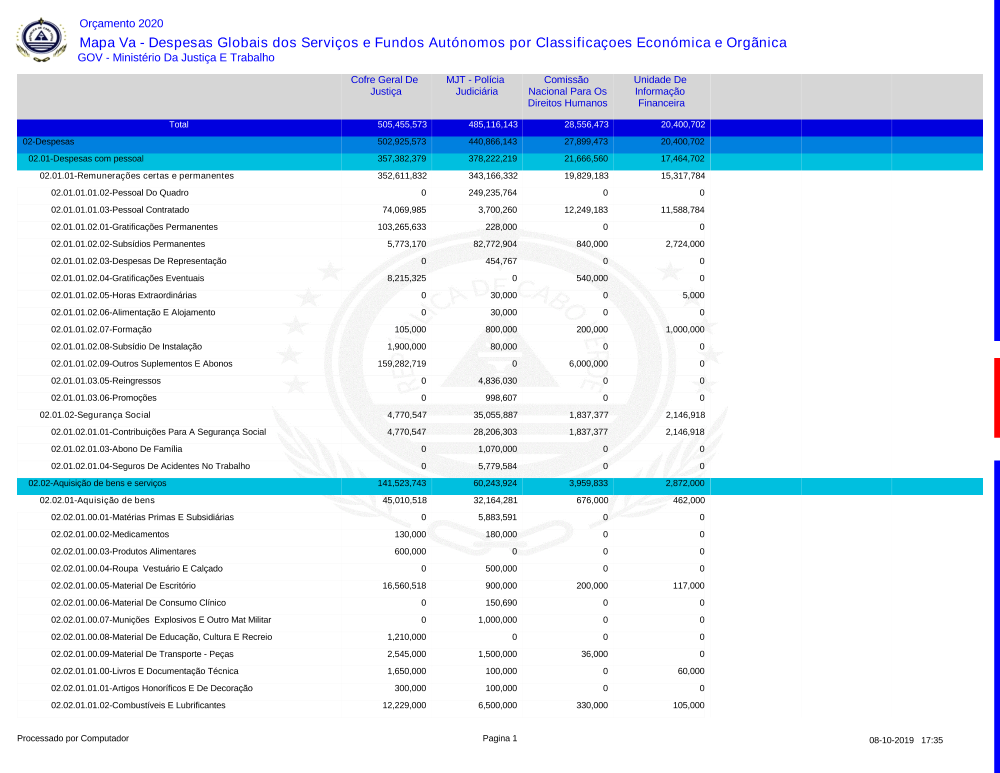This screenshot has height=773, width=1000.
Task: Click the 'Mapa Va - Despesas Globais' title
Action: (432, 42)
